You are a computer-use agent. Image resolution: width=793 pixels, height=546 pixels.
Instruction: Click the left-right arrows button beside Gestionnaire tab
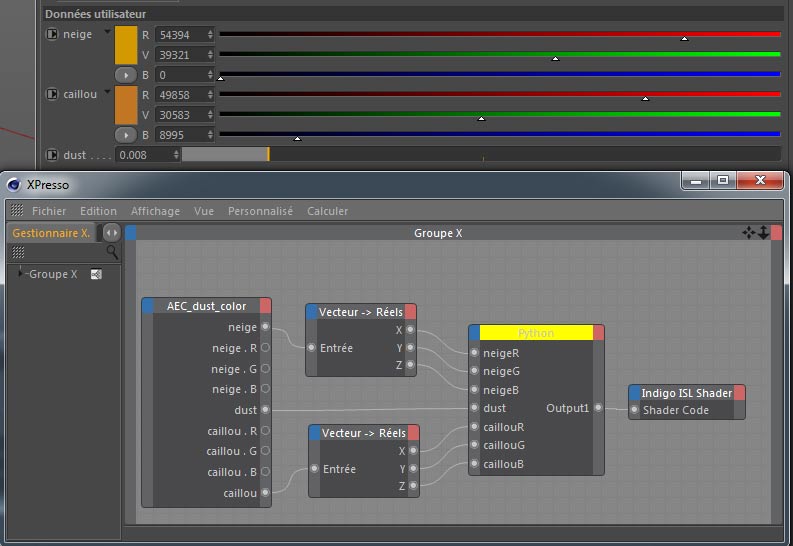click(111, 233)
